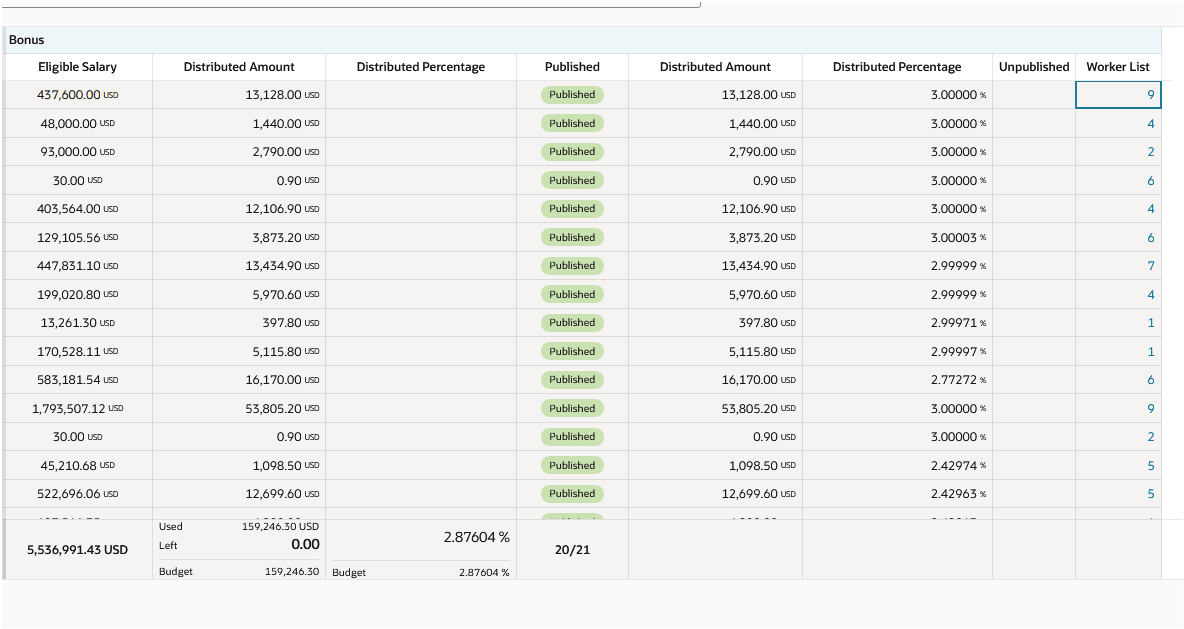
Task: Select the Bonus section header
Action: pyautogui.click(x=582, y=40)
